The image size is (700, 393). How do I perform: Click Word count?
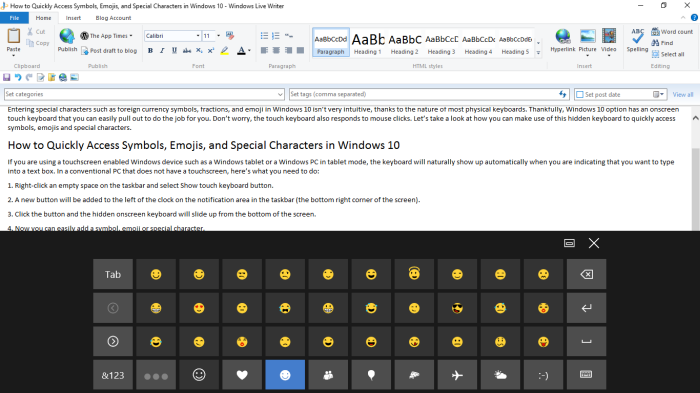pyautogui.click(x=672, y=32)
